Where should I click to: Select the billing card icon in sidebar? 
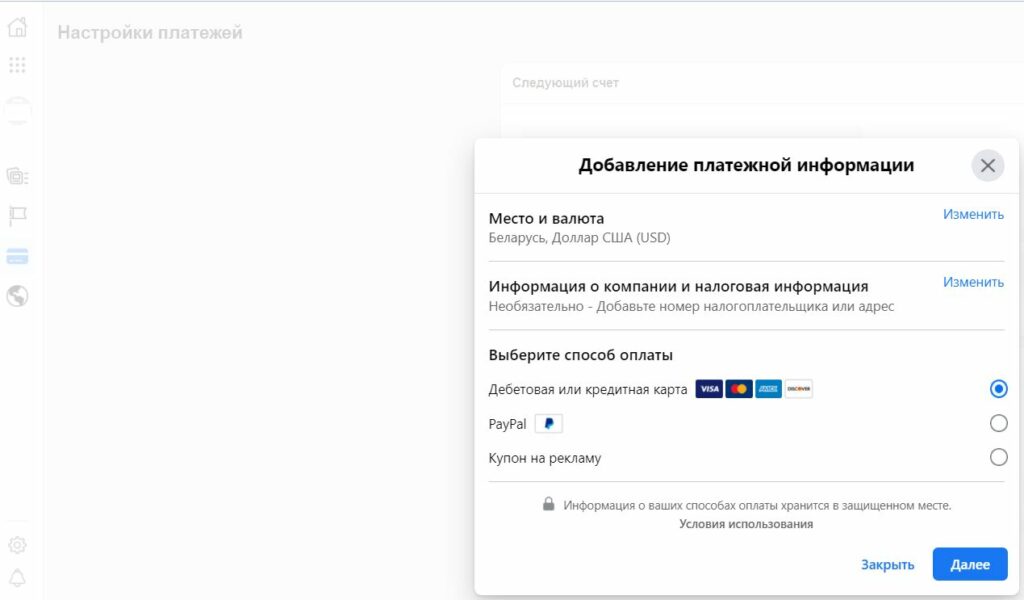[18, 257]
